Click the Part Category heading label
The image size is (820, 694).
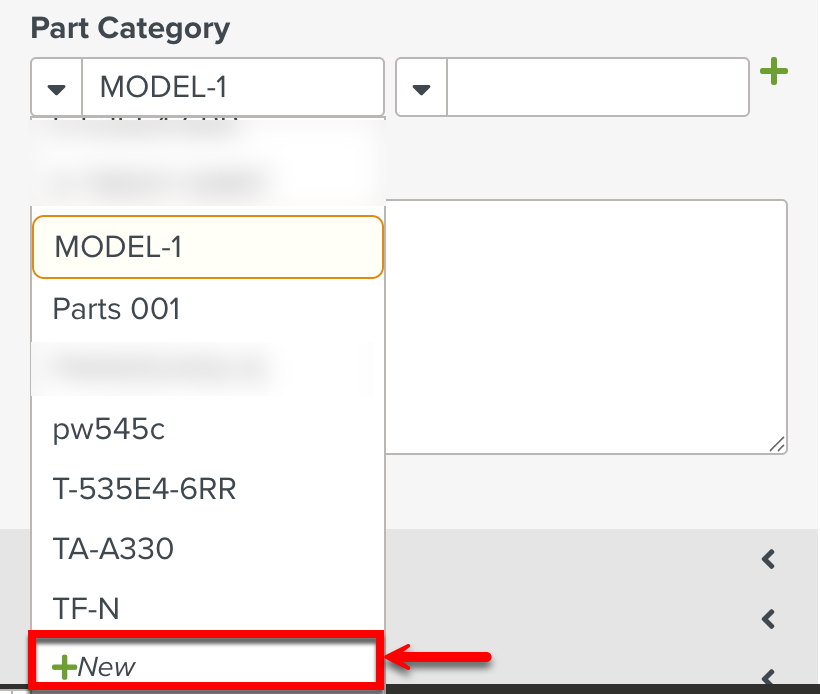(x=129, y=28)
